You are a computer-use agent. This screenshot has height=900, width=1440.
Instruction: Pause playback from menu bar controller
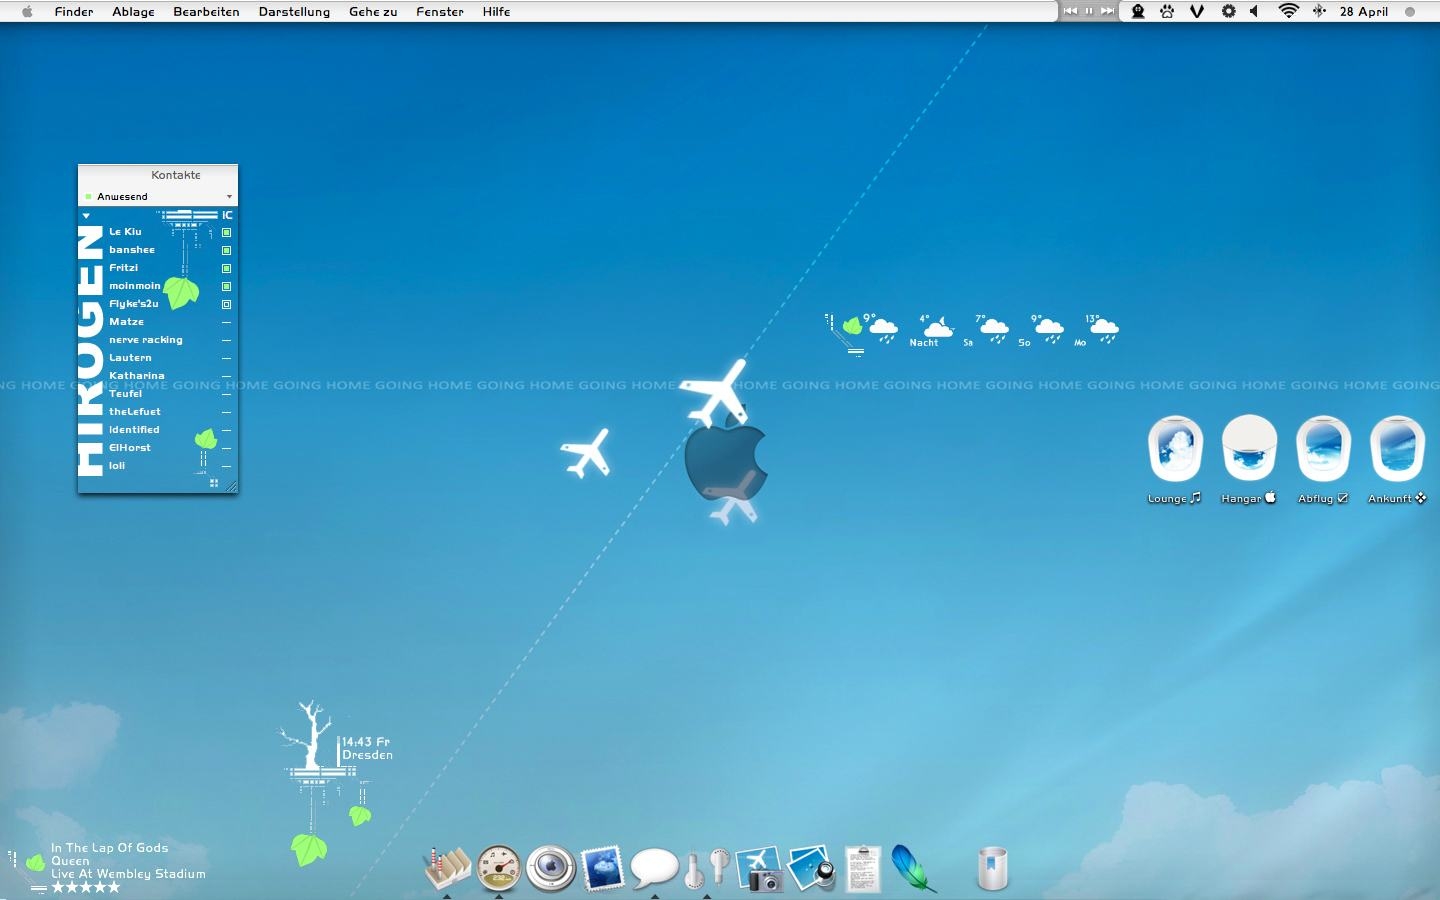coord(1089,11)
